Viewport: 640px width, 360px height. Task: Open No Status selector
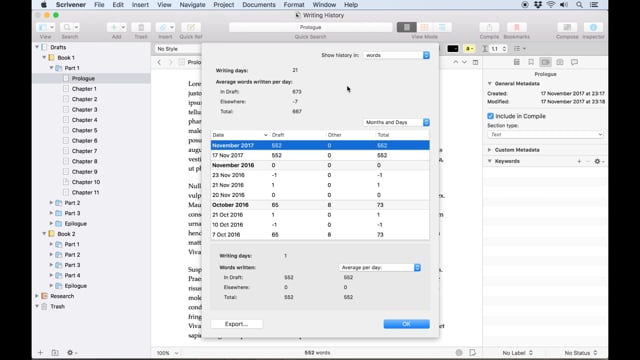[581, 353]
